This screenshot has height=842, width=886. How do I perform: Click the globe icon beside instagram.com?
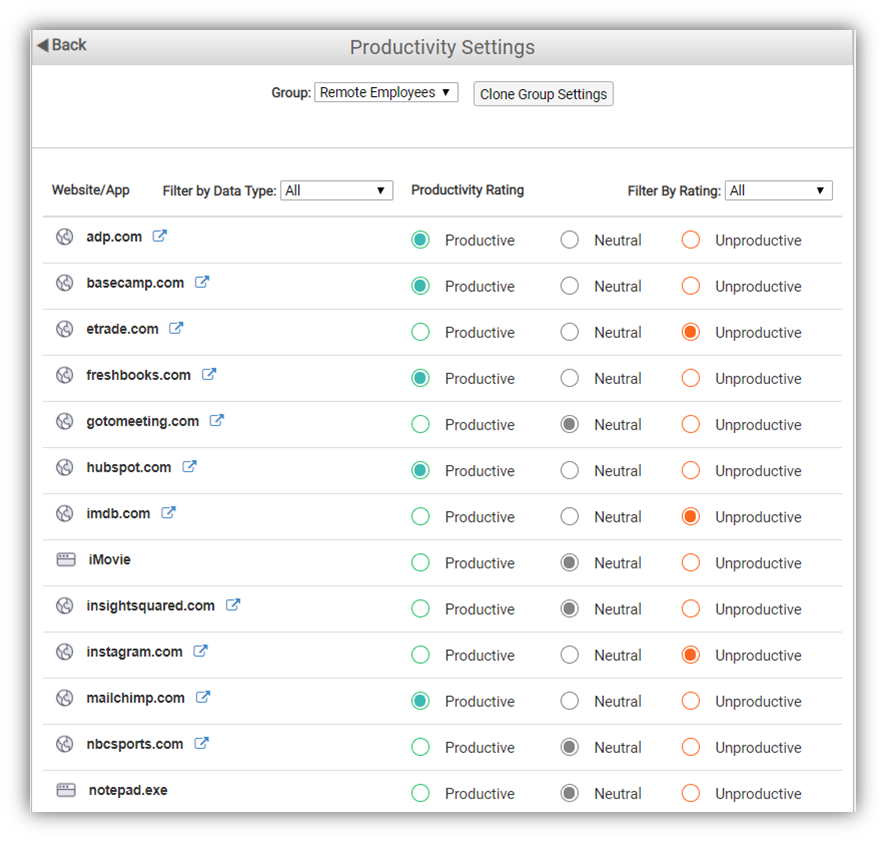(x=64, y=652)
